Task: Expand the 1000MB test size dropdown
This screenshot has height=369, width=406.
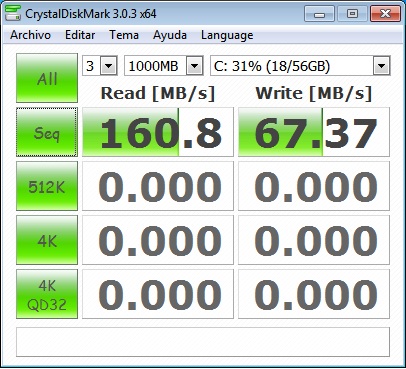Action: pos(195,66)
